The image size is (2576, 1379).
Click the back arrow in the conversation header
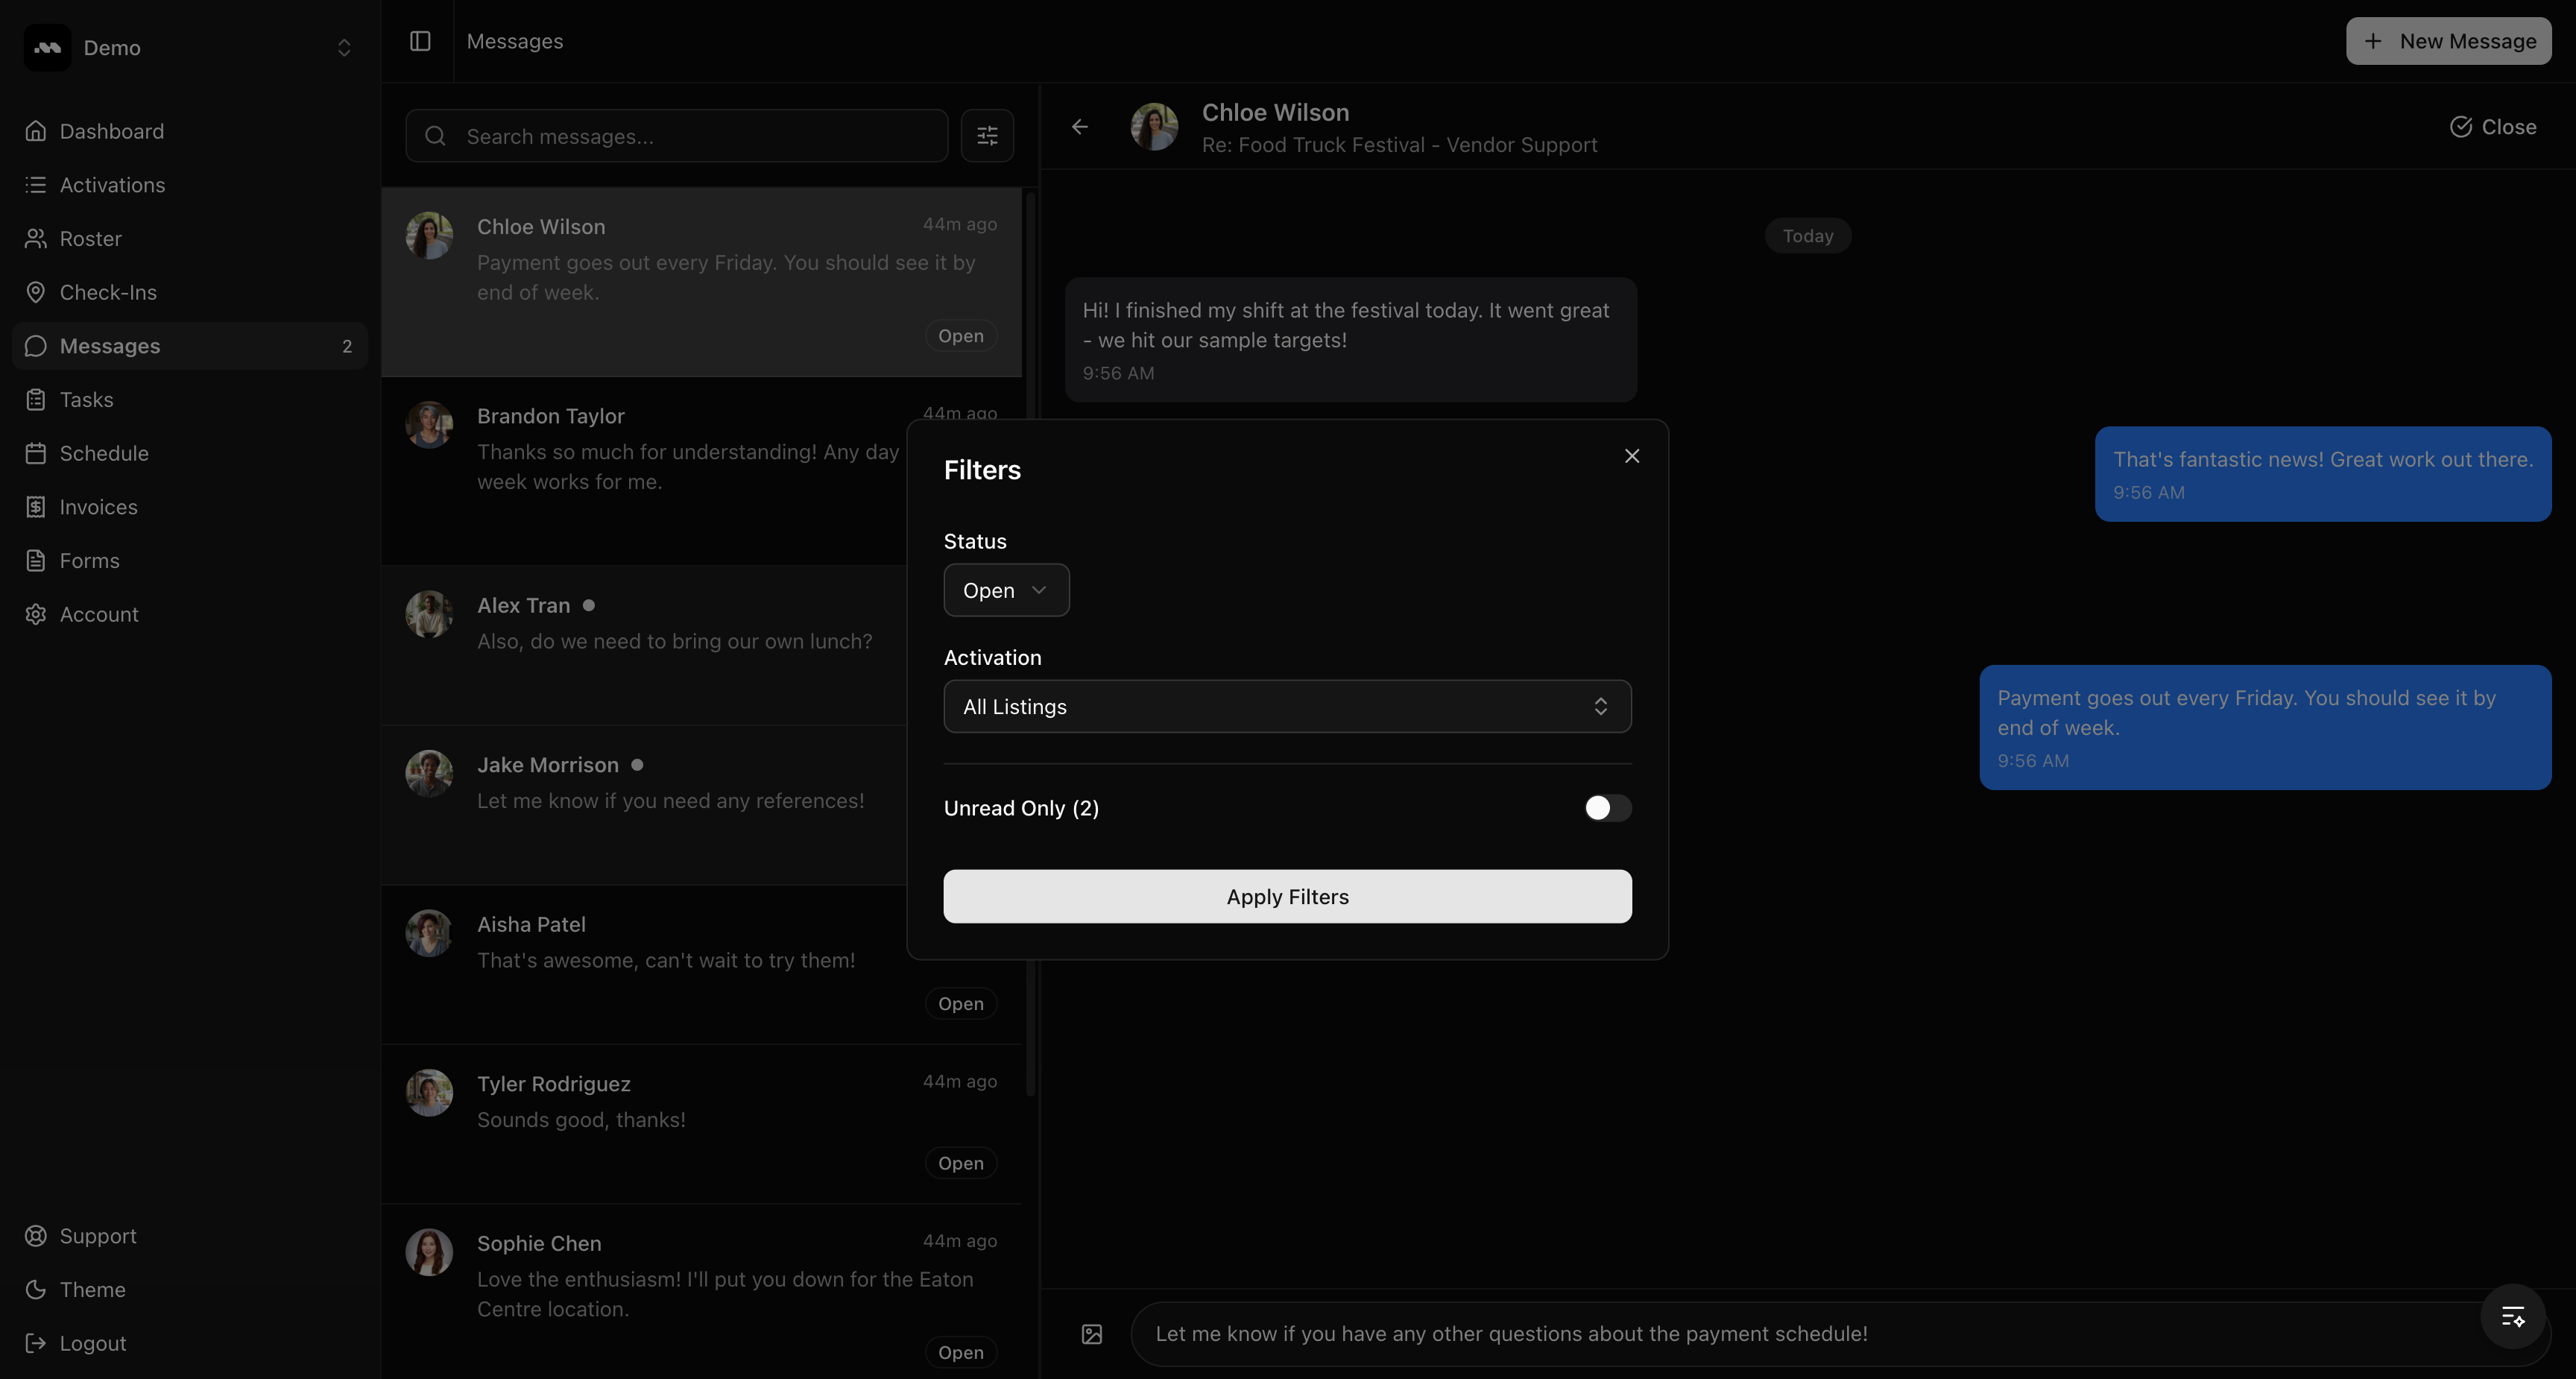tap(1080, 127)
